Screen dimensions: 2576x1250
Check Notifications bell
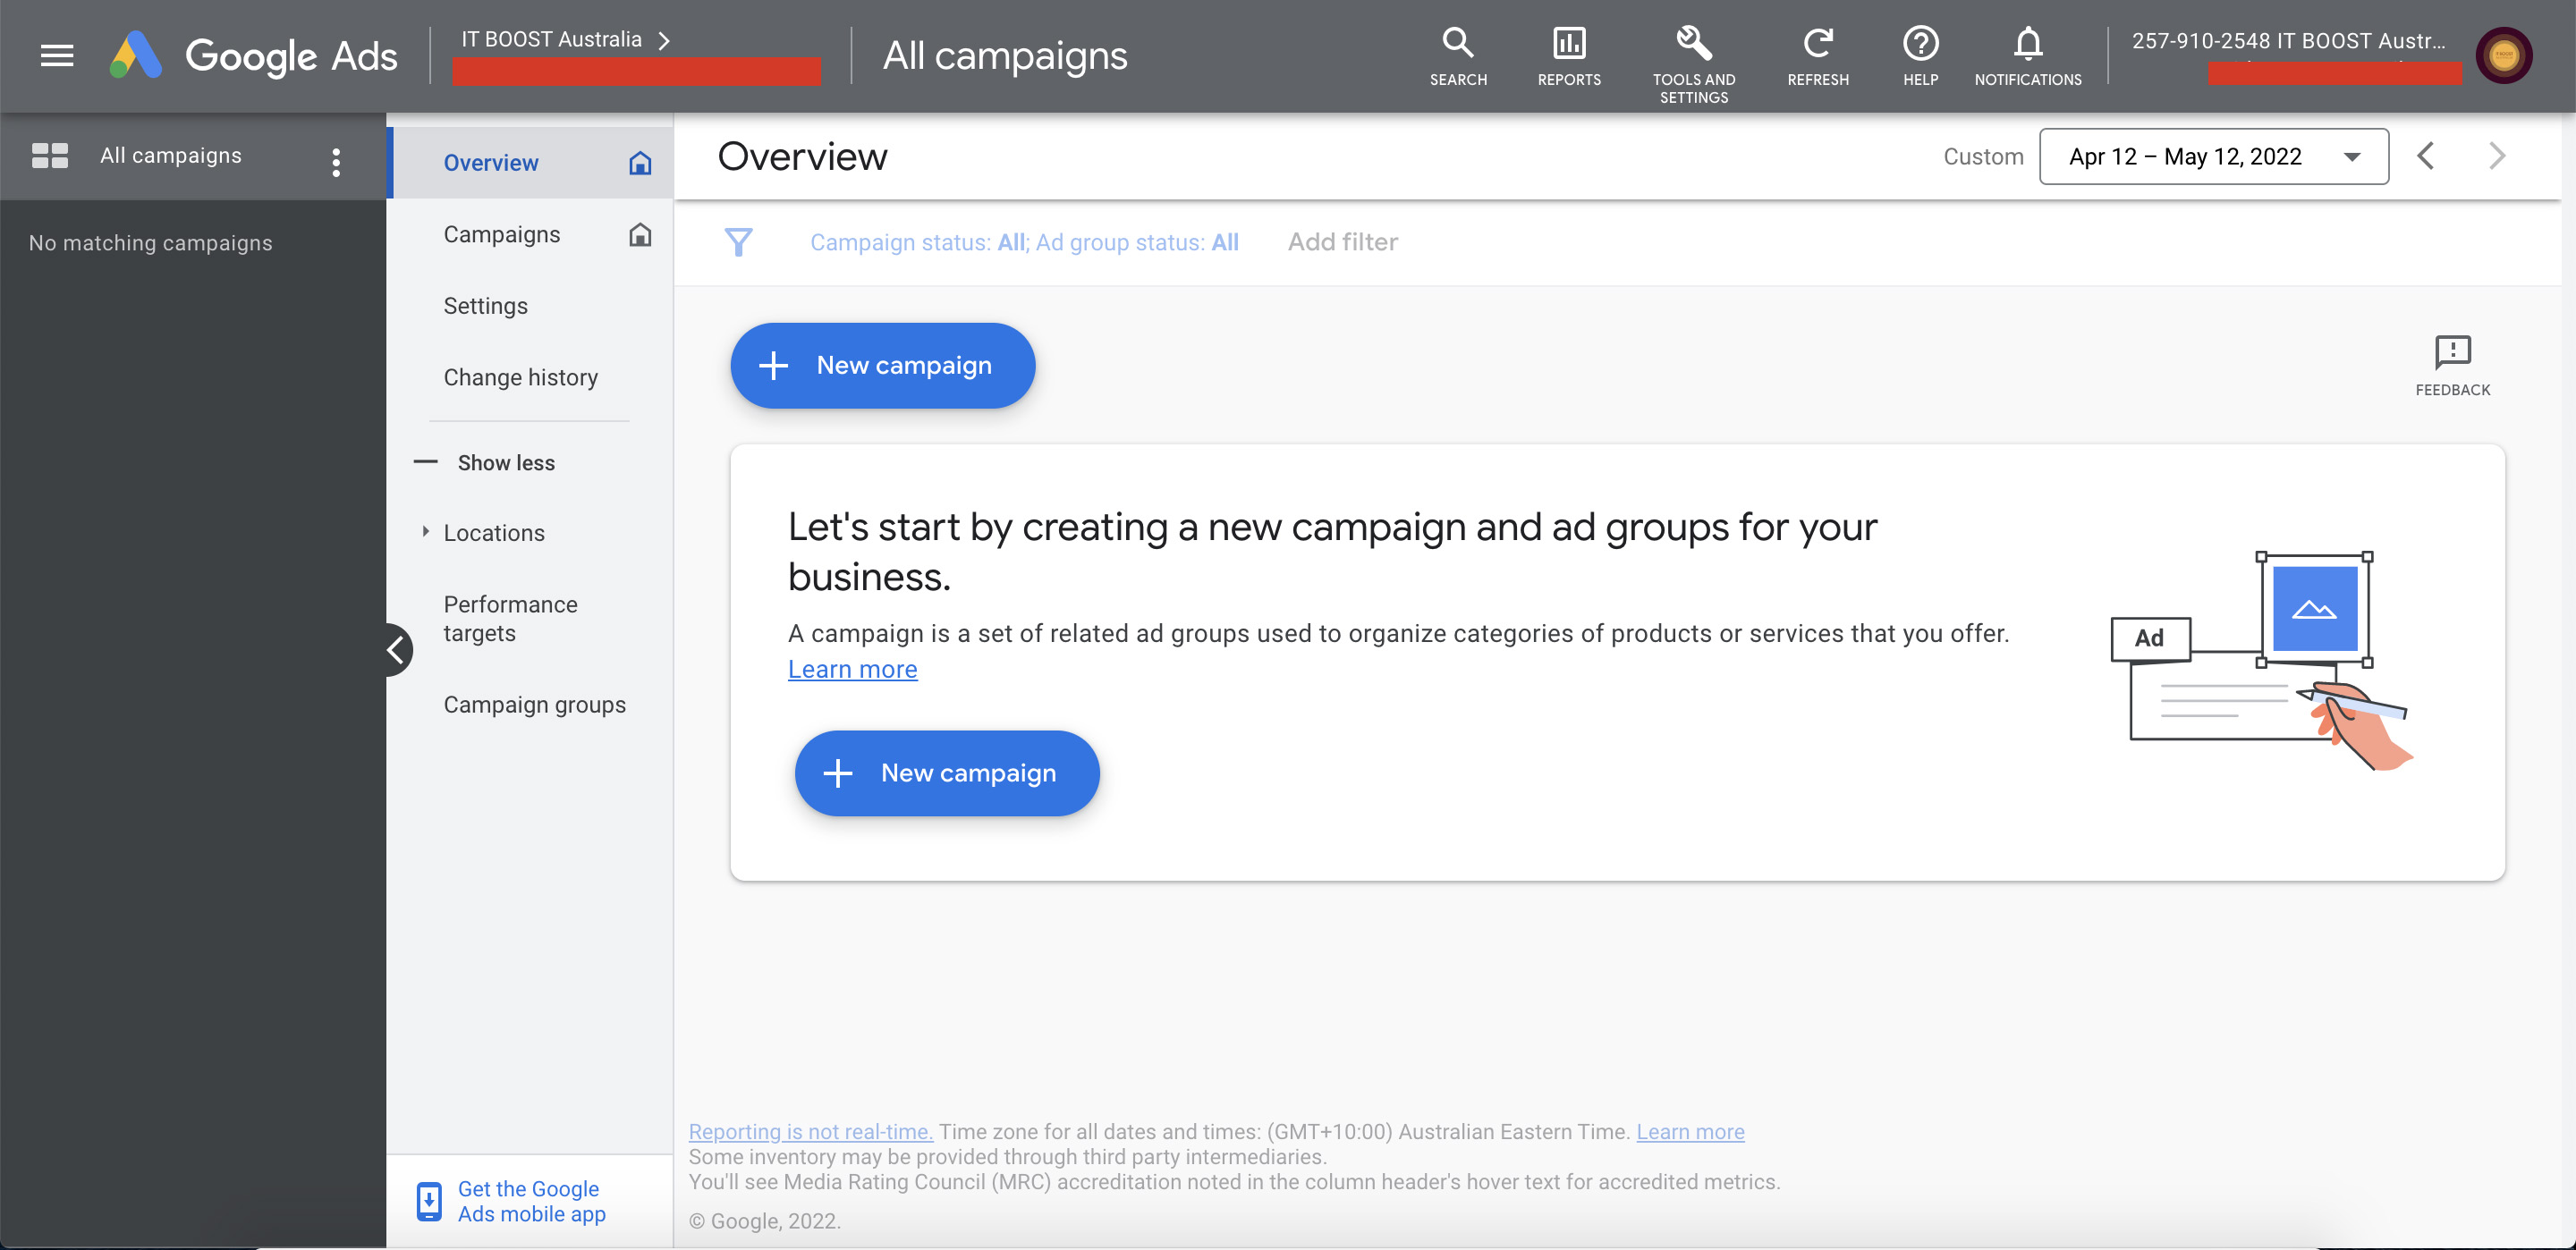click(2027, 44)
